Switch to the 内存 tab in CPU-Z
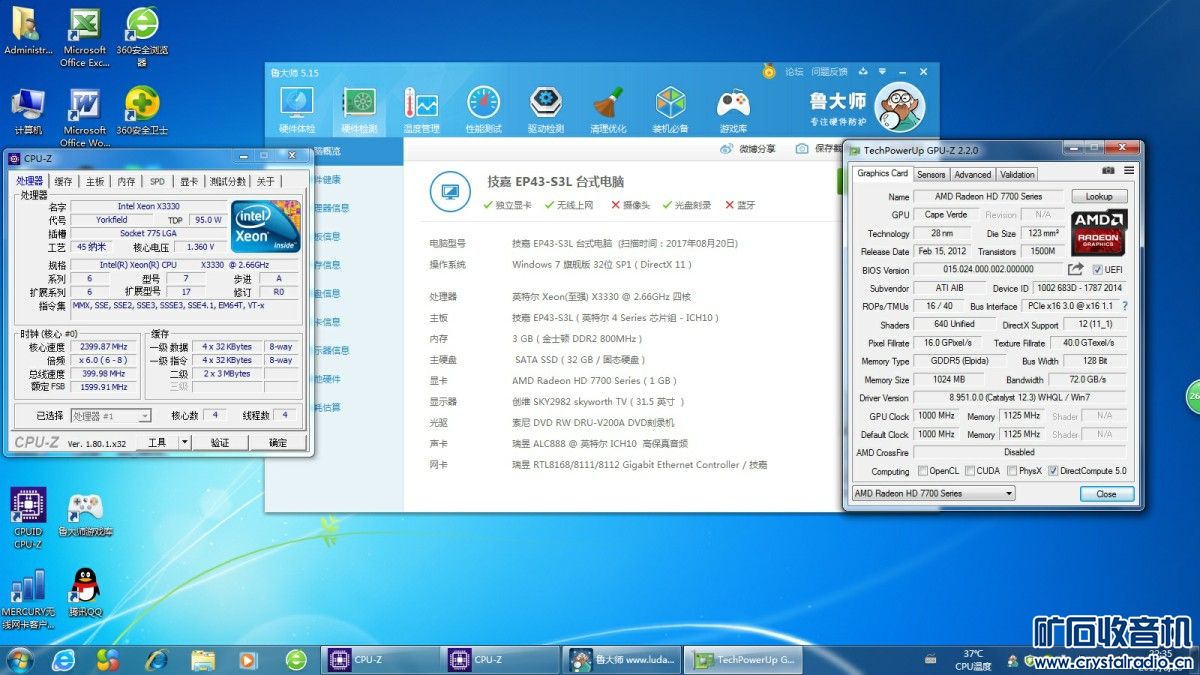Screen dimensions: 1200x675 (126, 181)
